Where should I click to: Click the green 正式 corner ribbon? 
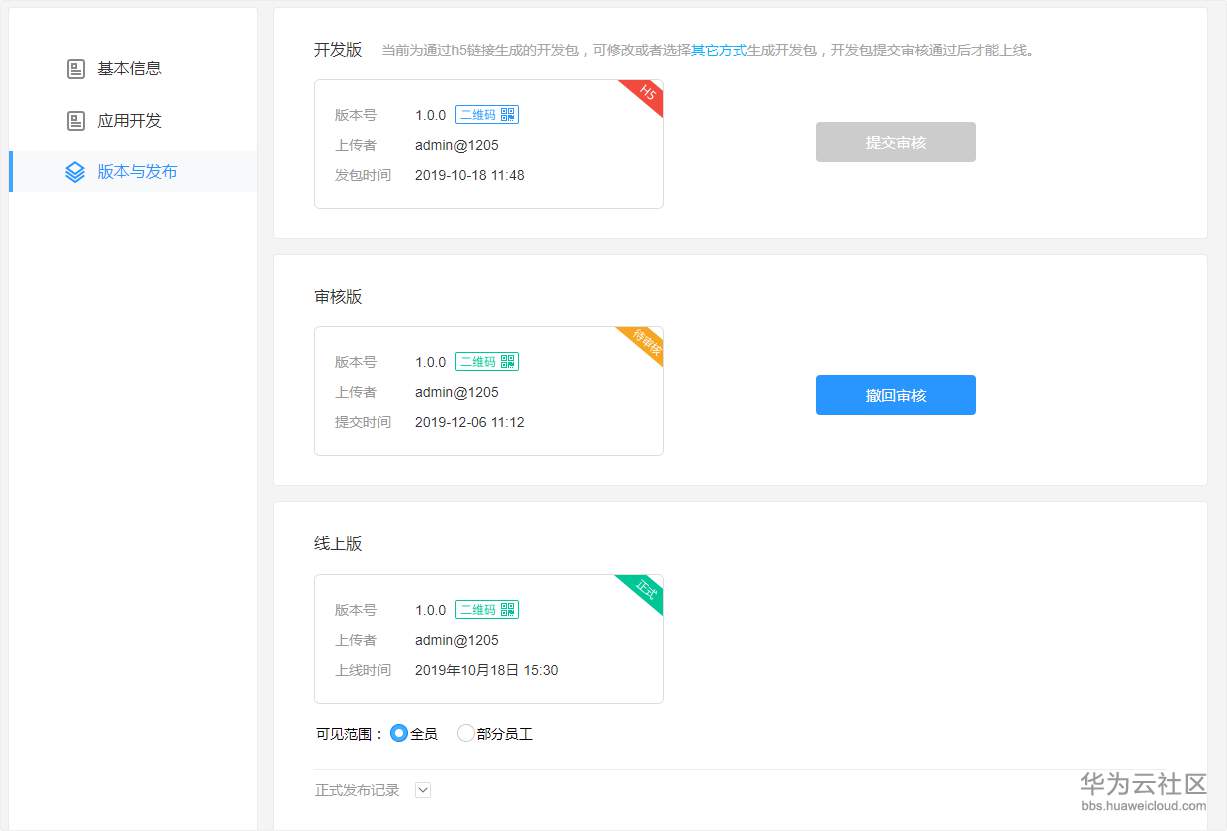(646, 589)
